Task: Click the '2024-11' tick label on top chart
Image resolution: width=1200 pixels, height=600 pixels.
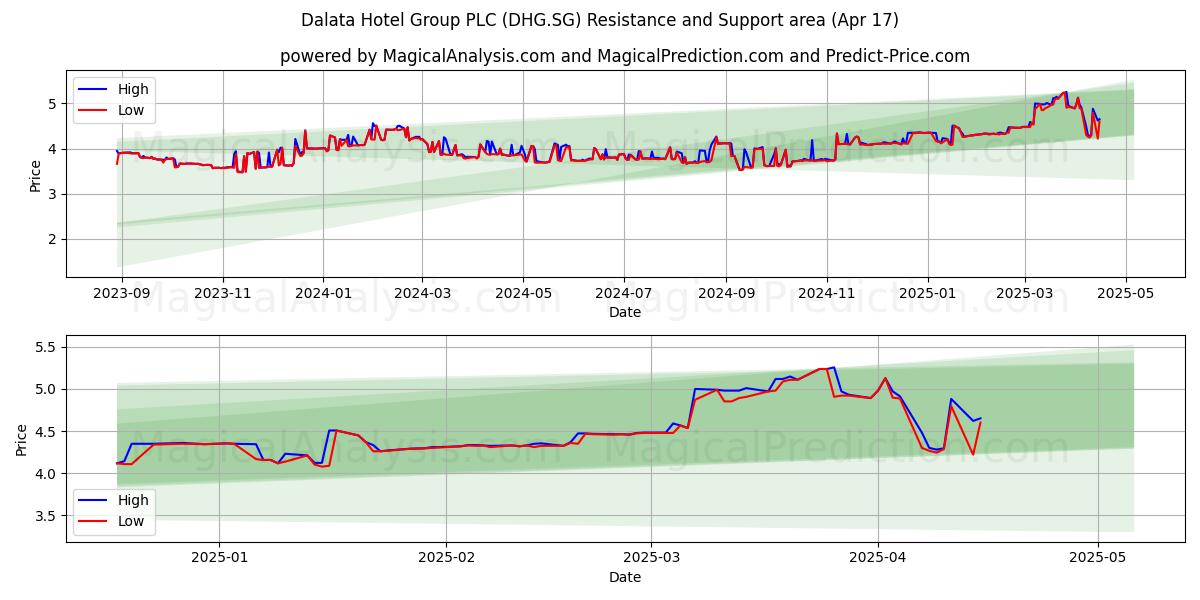Action: [827, 293]
